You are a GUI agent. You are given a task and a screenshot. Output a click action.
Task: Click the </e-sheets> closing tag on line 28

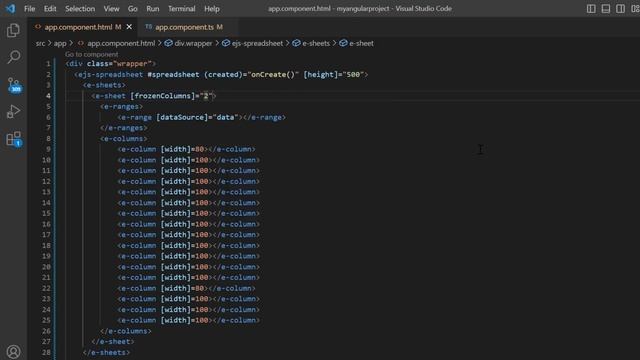[x=107, y=352]
